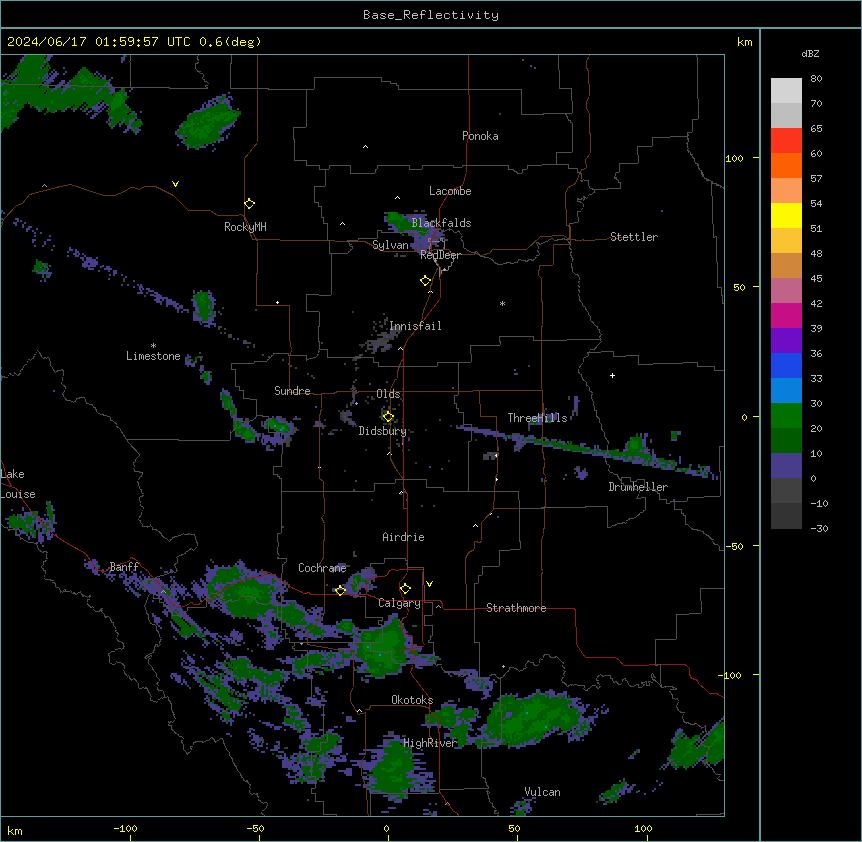Click the Base_Reflectivity title text
This screenshot has width=862, height=842.
coord(431,15)
